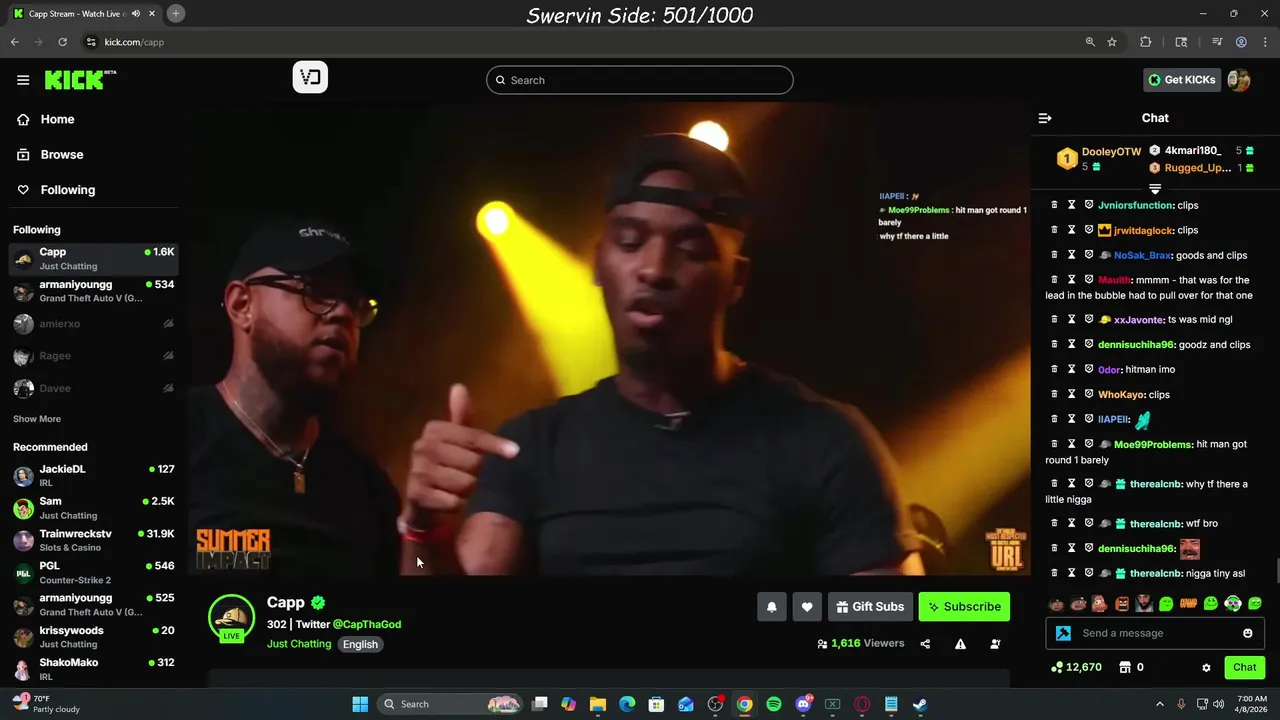The image size is (1280, 720).
Task: Open the Chrome extensions puzzle icon
Action: pos(1146,42)
